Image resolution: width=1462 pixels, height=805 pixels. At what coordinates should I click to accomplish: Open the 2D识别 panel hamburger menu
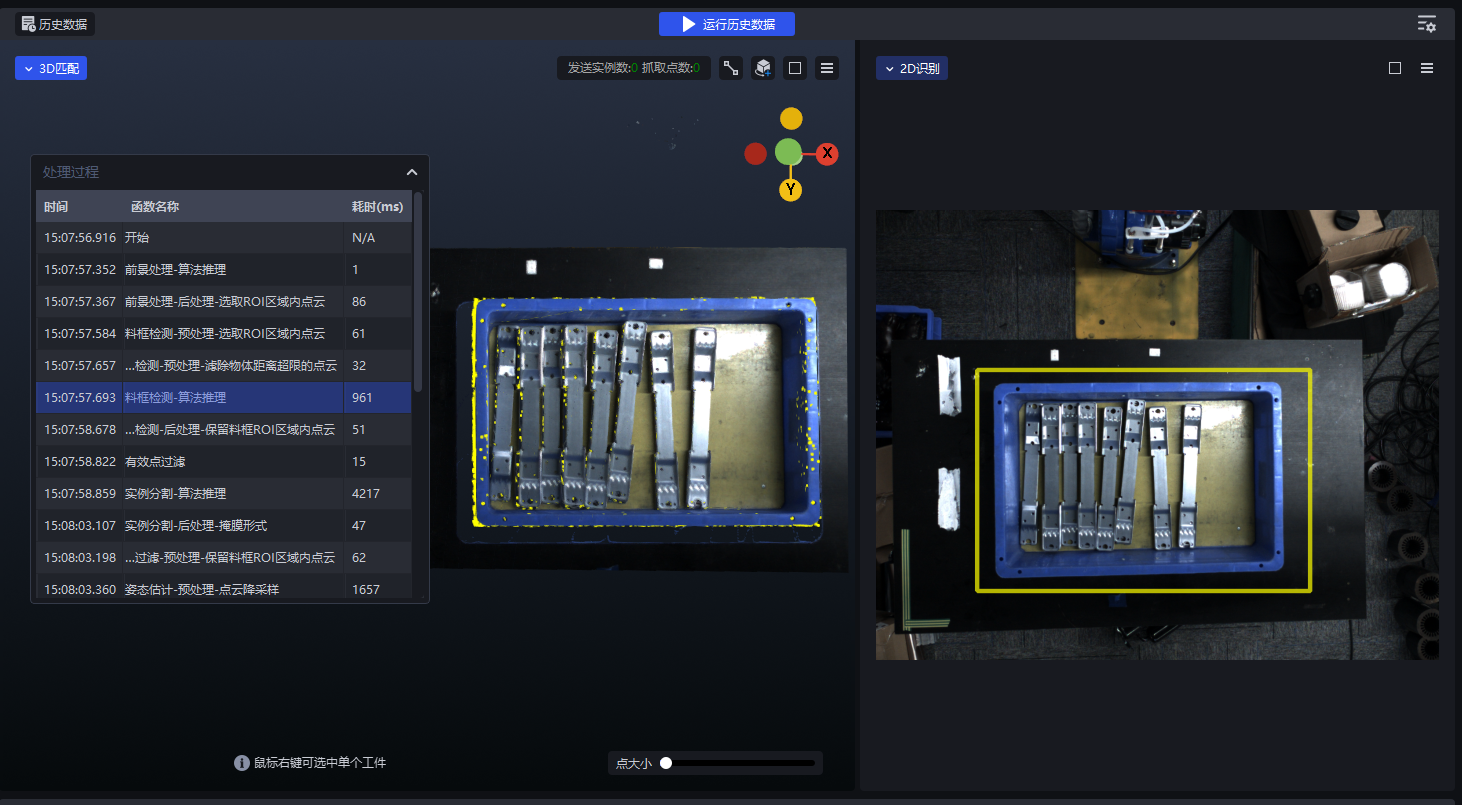pos(1427,68)
